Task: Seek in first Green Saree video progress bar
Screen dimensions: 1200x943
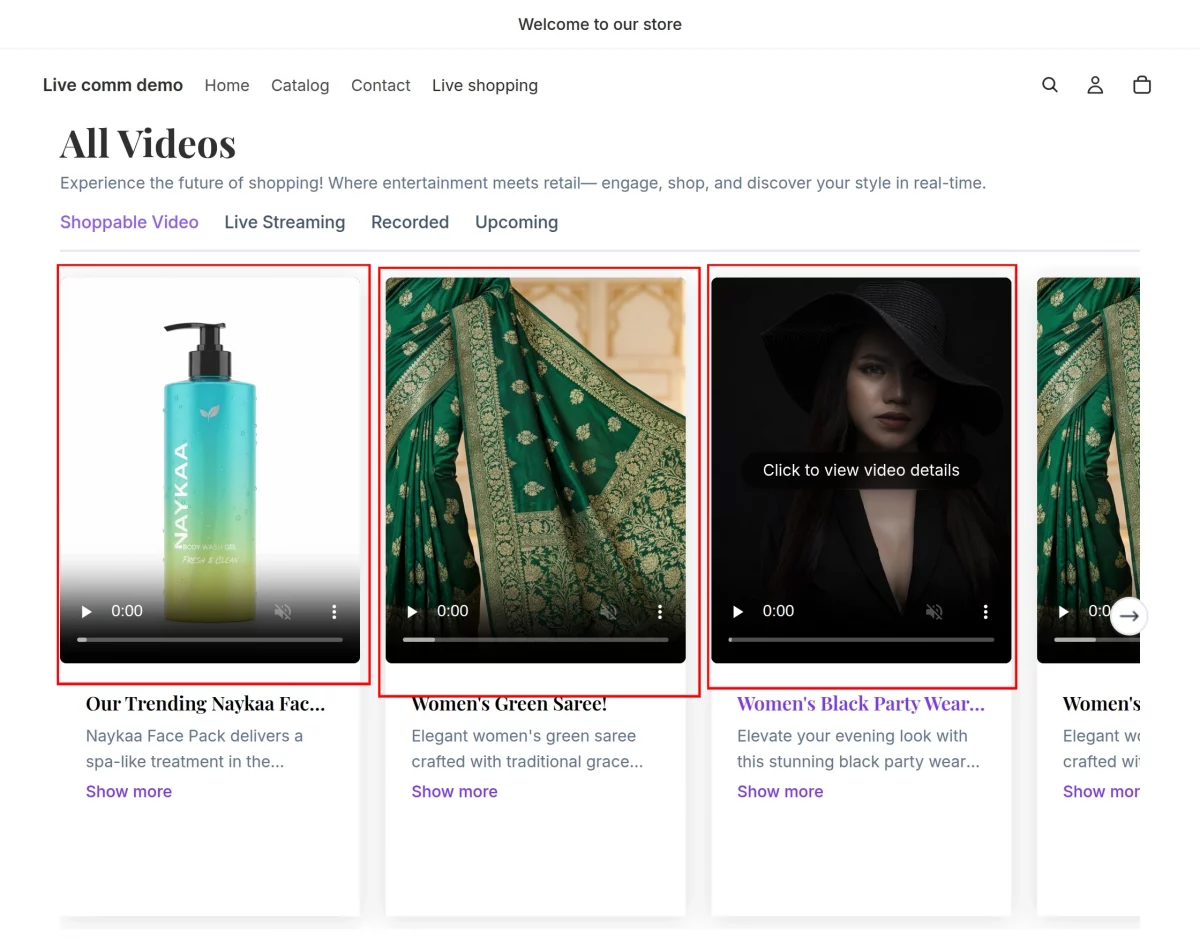Action: click(536, 639)
